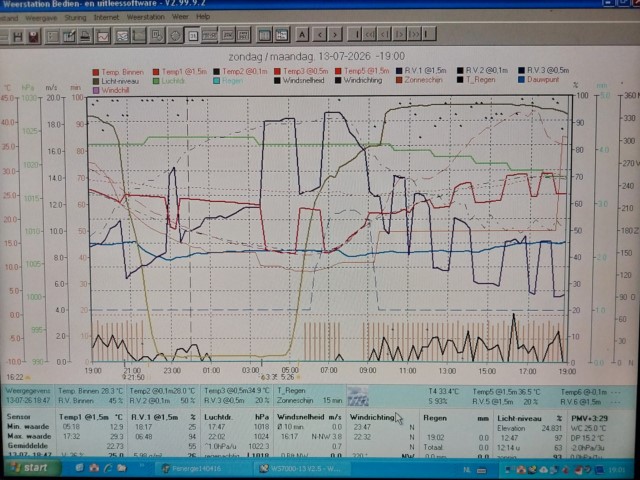The width and height of the screenshot is (640, 480).
Task: Click the Zonneschijn legend entry
Action: 419,80
